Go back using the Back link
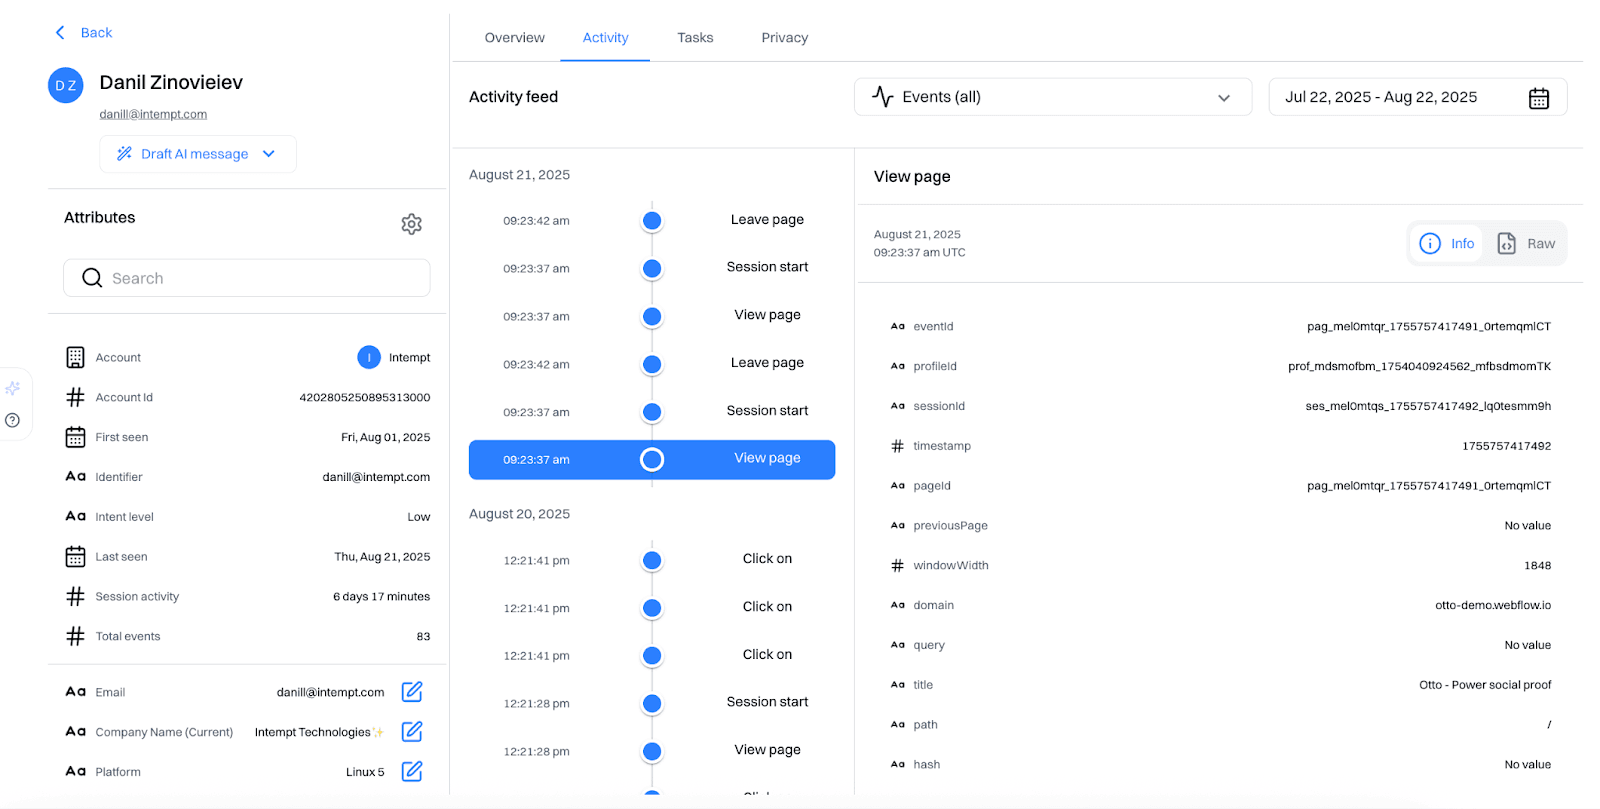Viewport: 1600px width, 809px height. (x=84, y=33)
